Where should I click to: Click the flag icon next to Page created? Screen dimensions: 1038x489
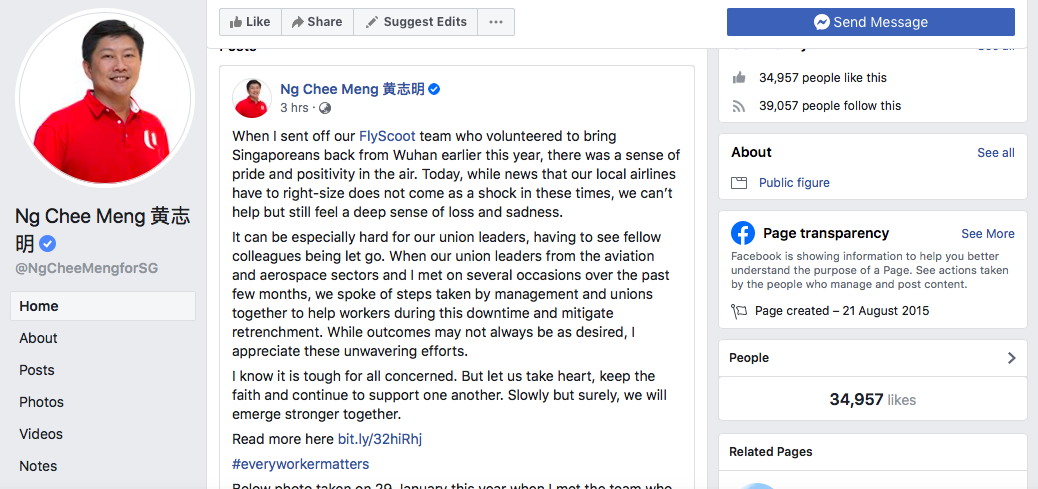[x=739, y=311]
